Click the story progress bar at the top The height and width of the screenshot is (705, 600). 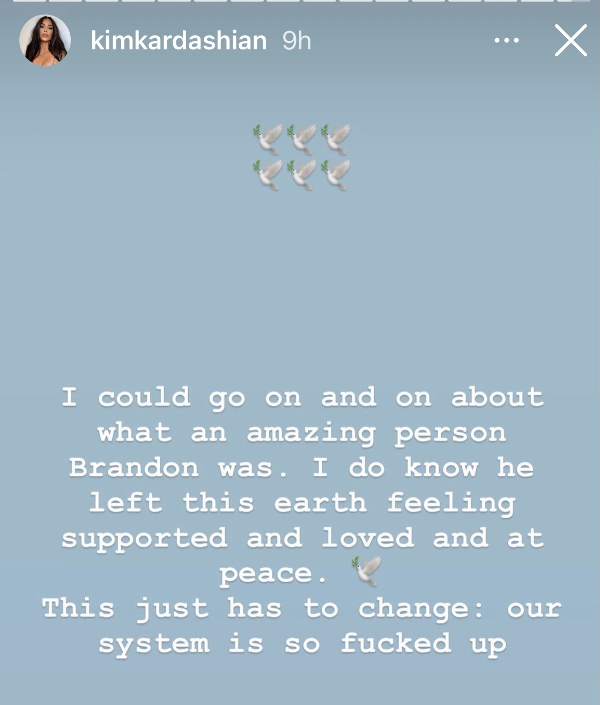coord(300,1)
